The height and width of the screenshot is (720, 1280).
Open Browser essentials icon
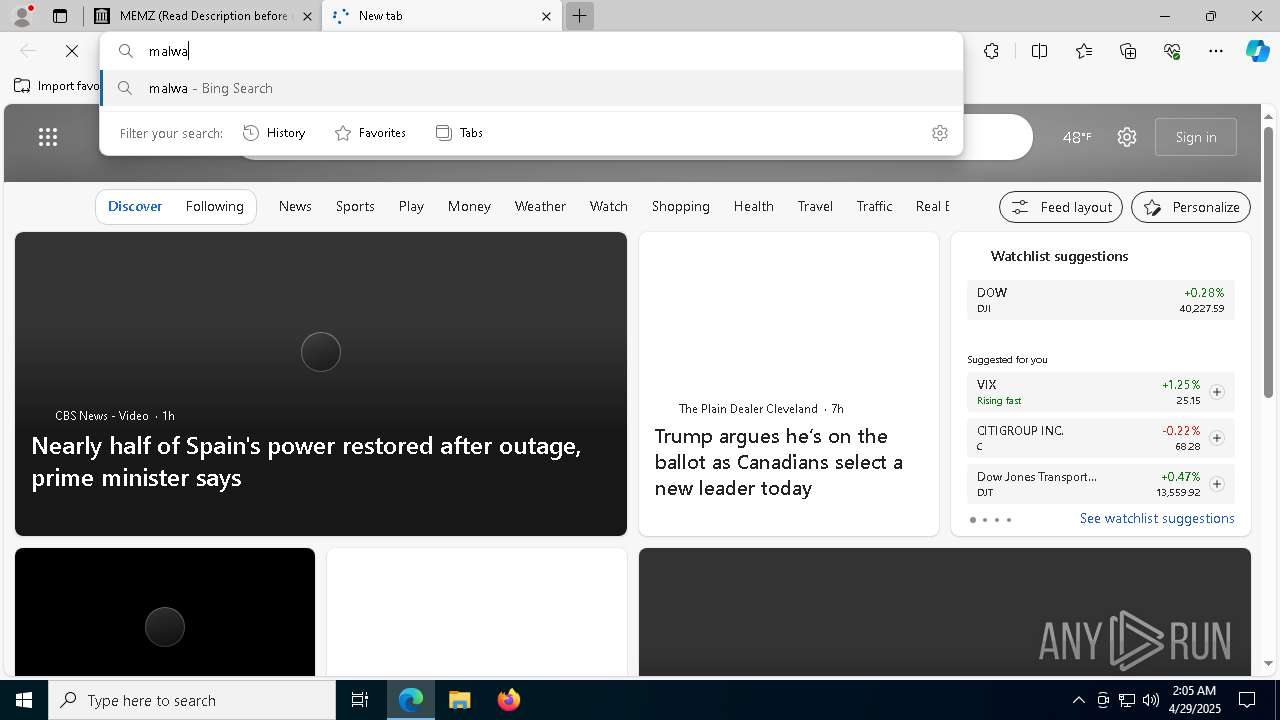click(x=1172, y=51)
